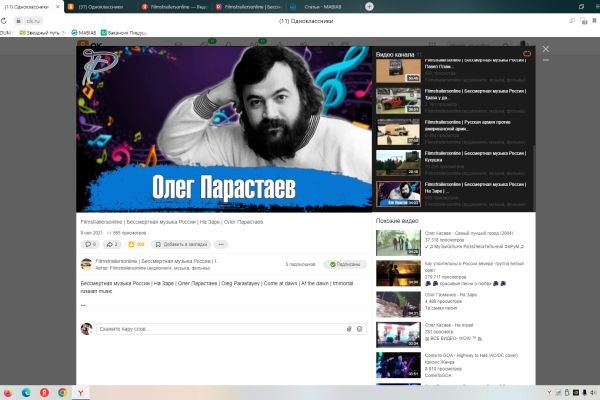Click the '5 подписчиков' subscriber count
Viewport: 600px width, 400px height.
pyautogui.click(x=300, y=264)
